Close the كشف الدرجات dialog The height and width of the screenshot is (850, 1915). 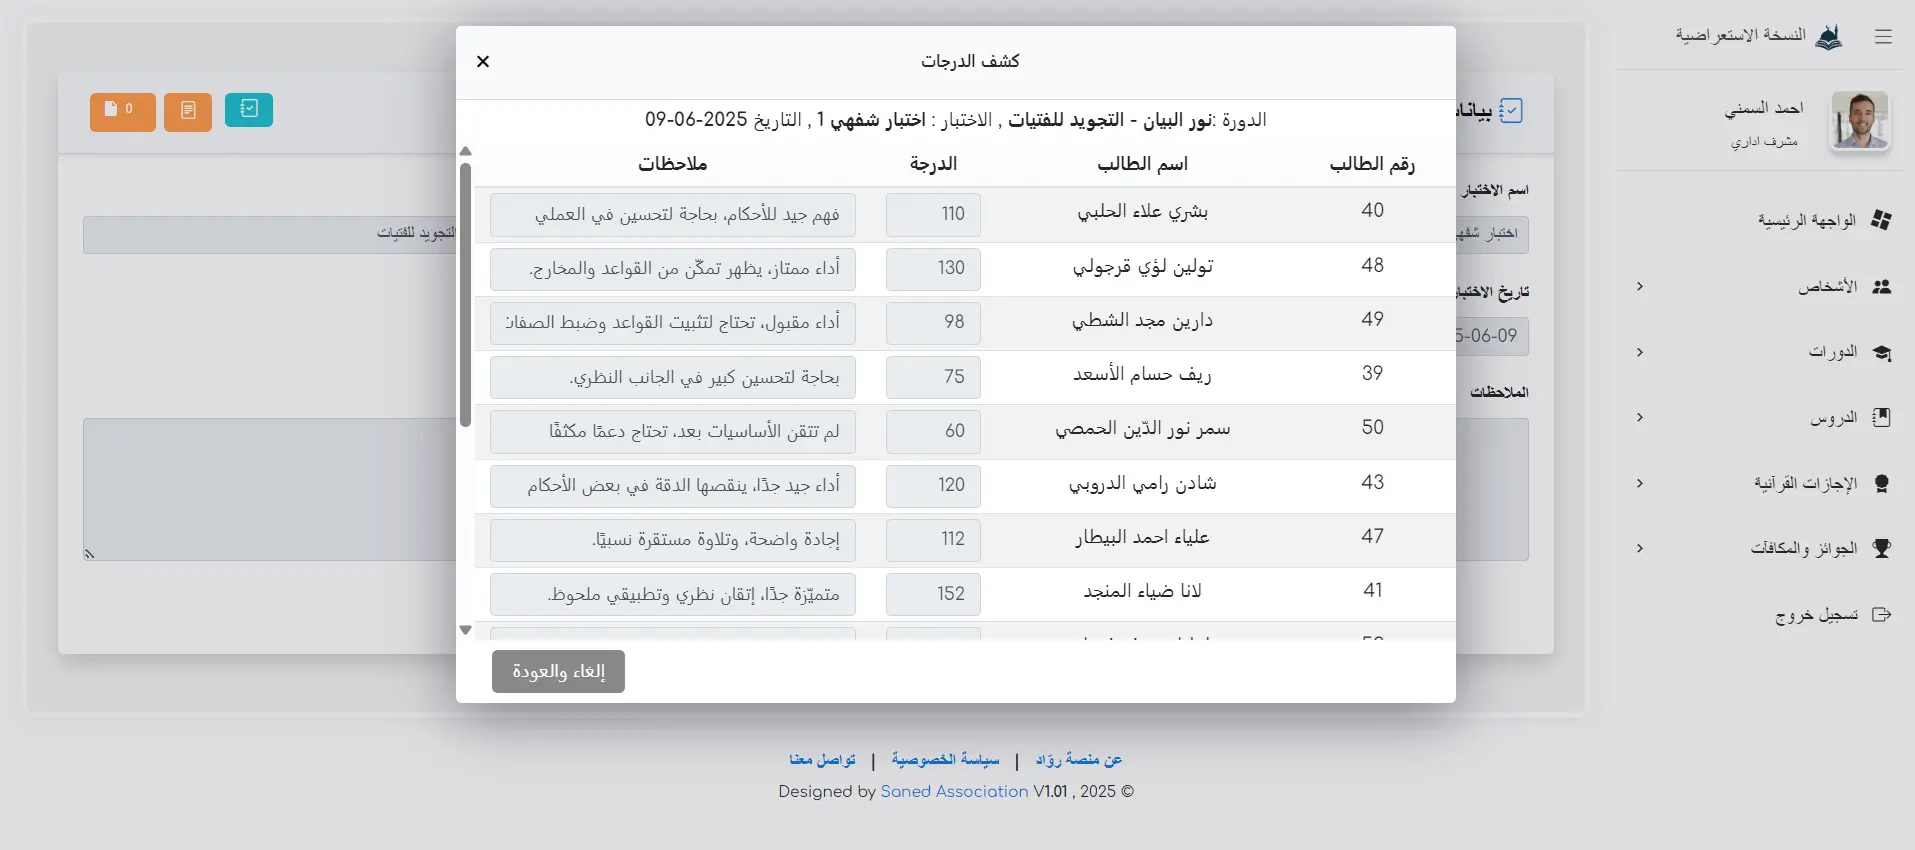coord(483,62)
